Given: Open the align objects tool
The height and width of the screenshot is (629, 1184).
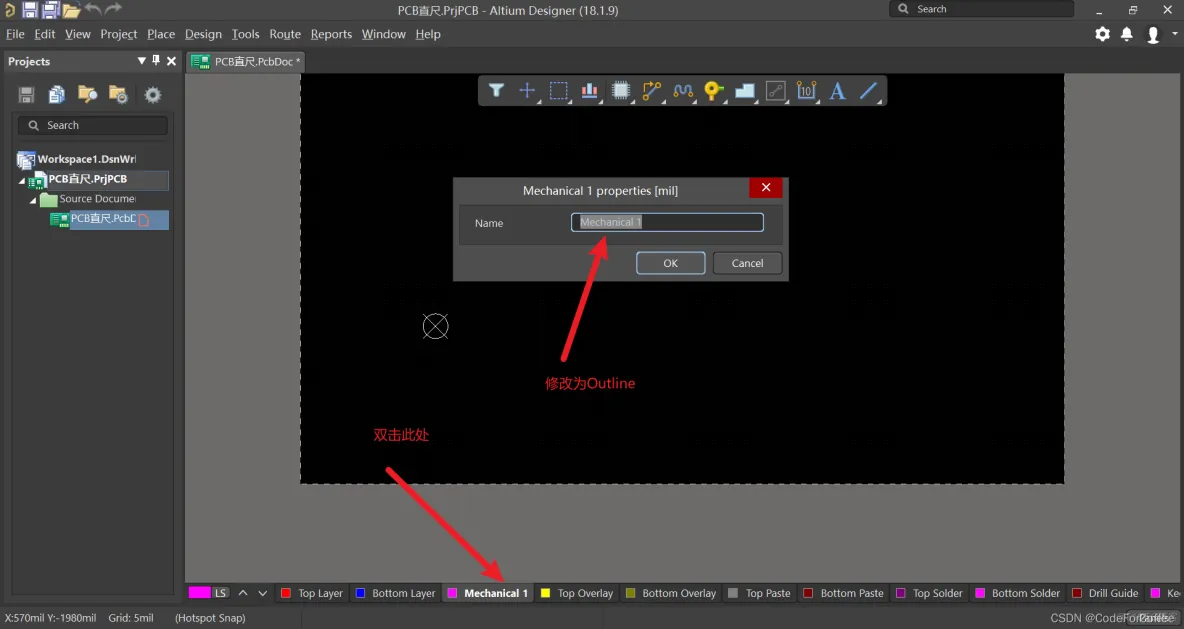Looking at the screenshot, I should coord(589,91).
